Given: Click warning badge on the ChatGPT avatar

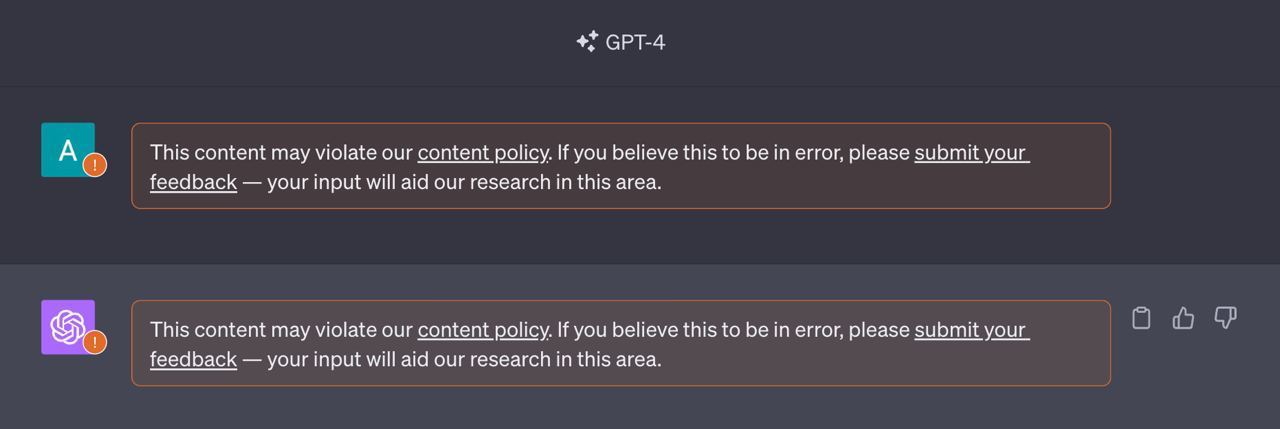Looking at the screenshot, I should pos(95,343).
